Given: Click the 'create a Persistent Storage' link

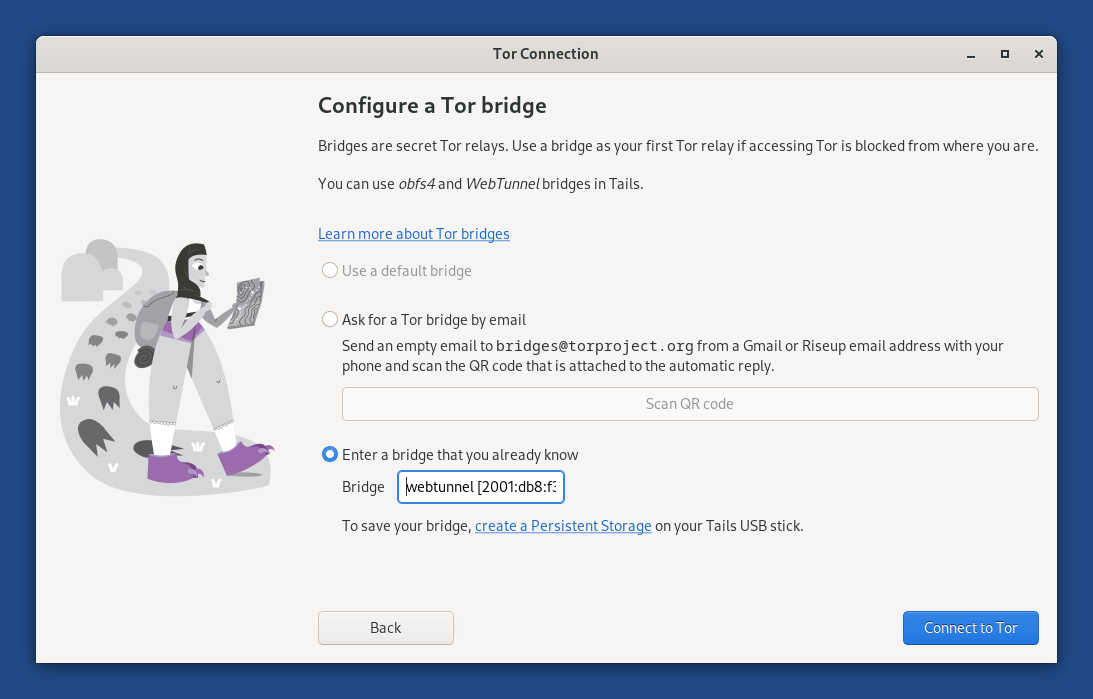Looking at the screenshot, I should 563,525.
